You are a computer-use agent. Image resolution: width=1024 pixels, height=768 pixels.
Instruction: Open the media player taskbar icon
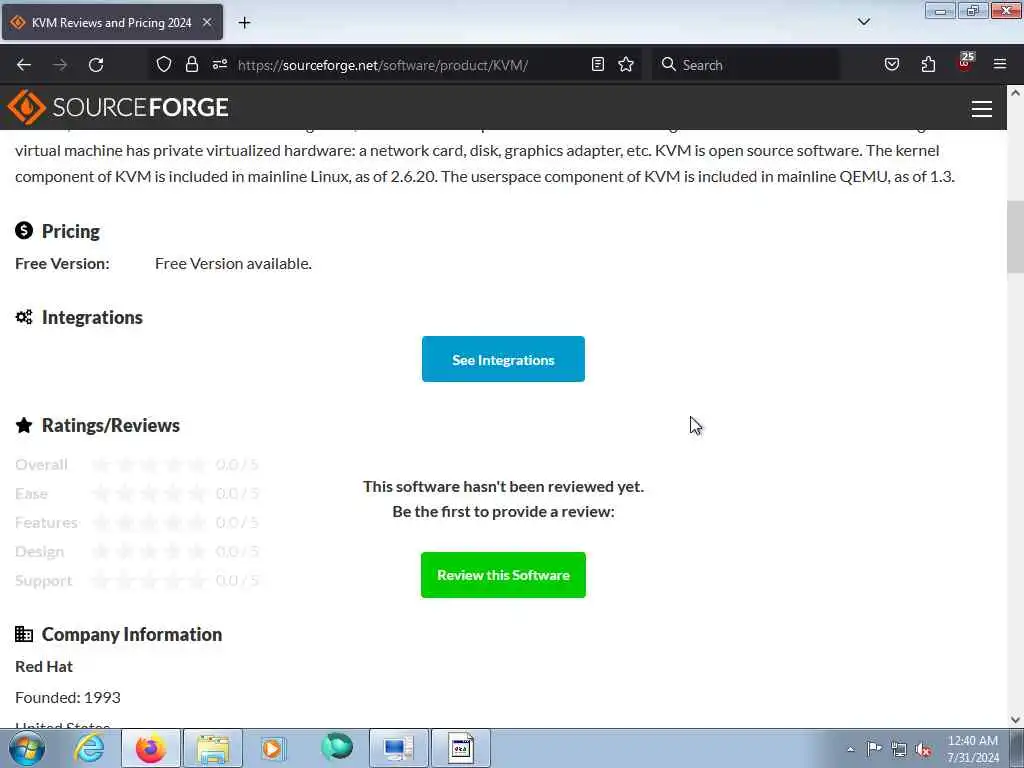(273, 748)
